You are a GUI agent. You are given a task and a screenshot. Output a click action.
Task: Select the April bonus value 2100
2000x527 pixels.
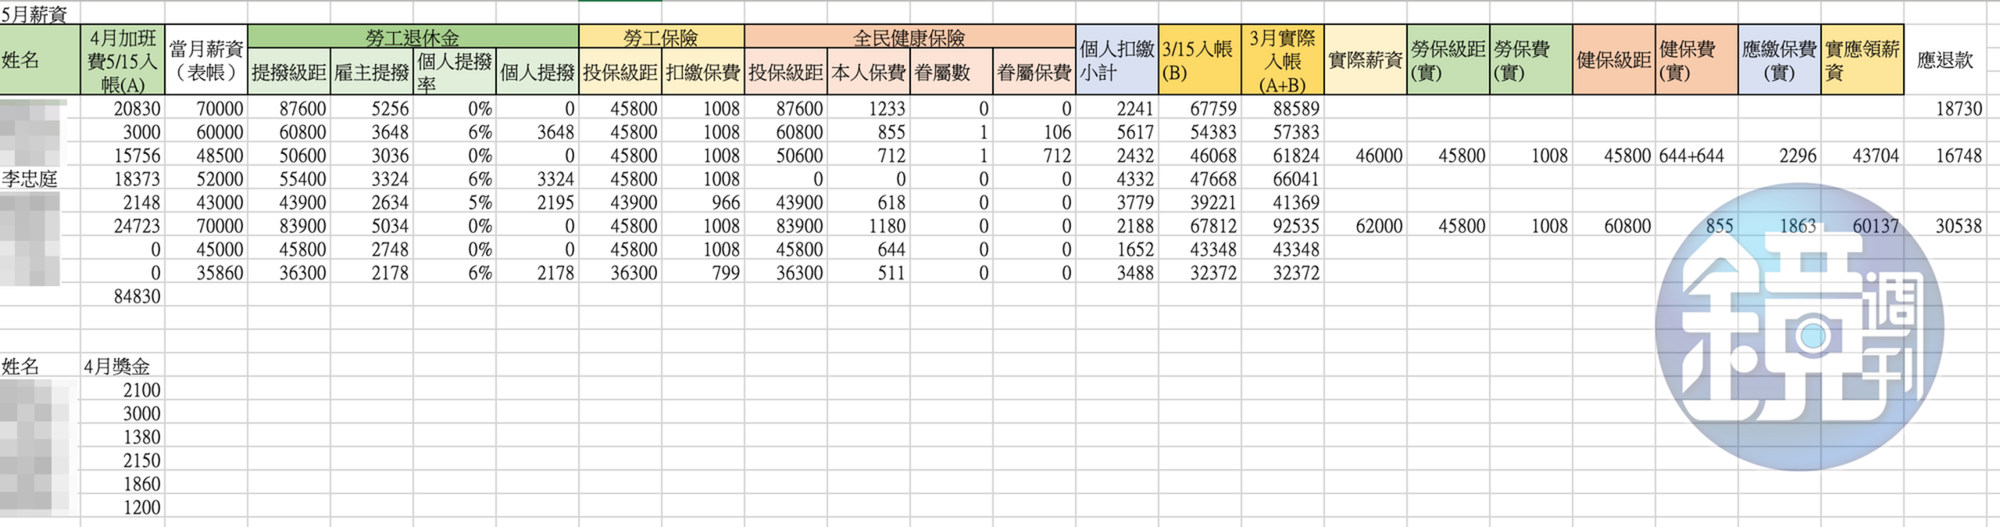pos(123,390)
